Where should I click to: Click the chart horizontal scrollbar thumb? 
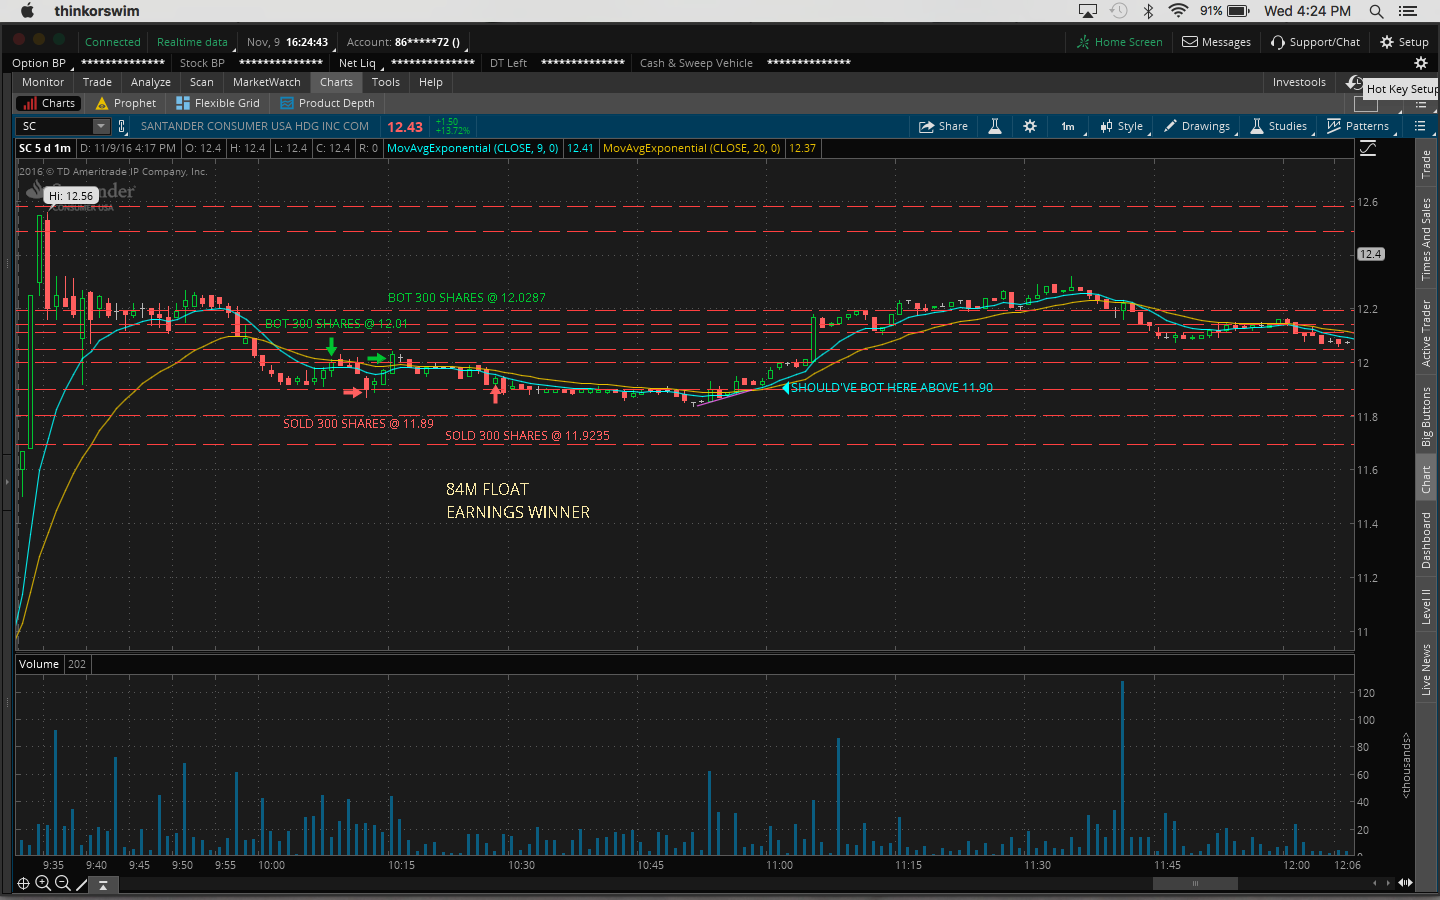pyautogui.click(x=1195, y=883)
